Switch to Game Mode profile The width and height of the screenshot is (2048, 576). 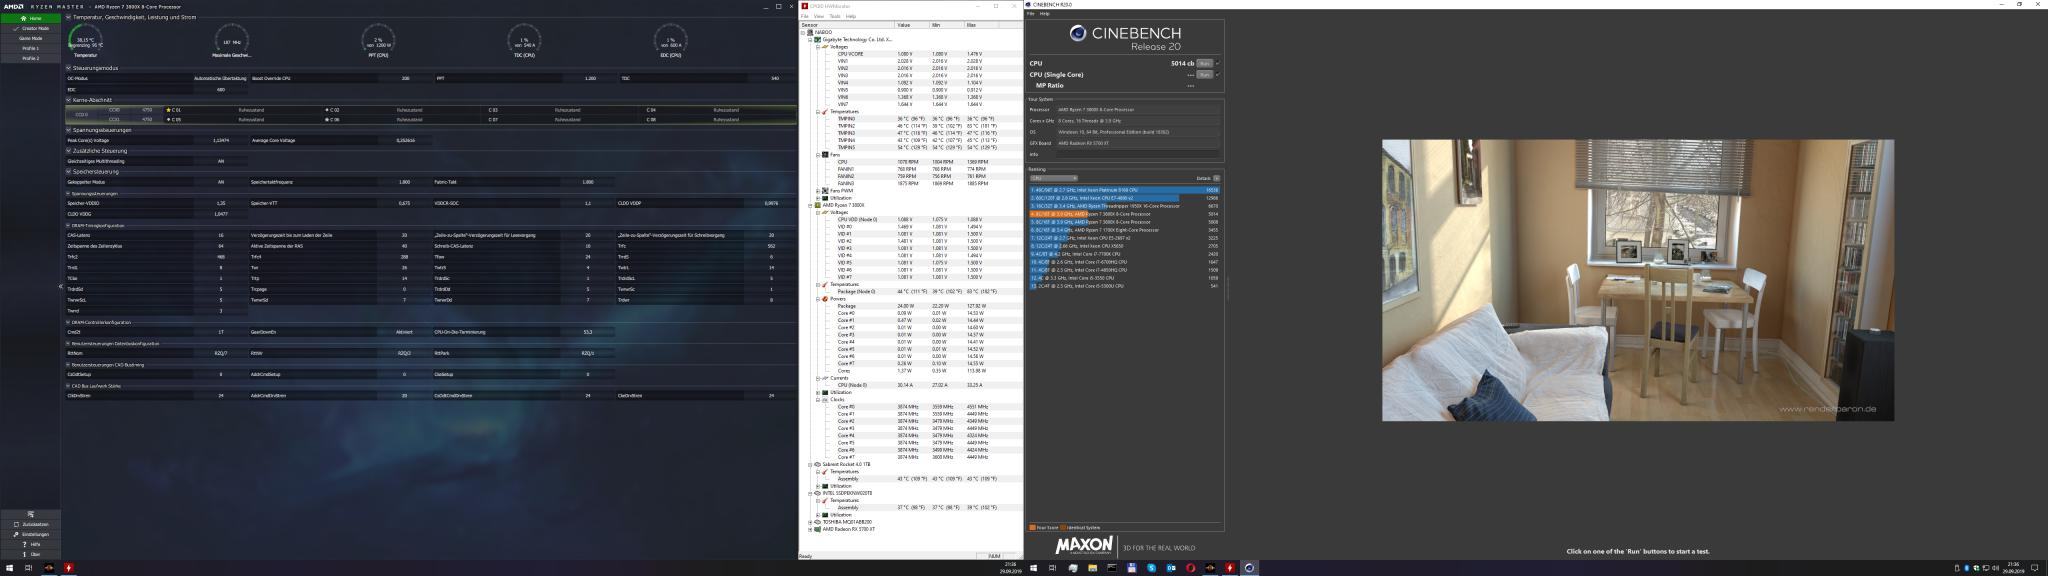point(31,38)
